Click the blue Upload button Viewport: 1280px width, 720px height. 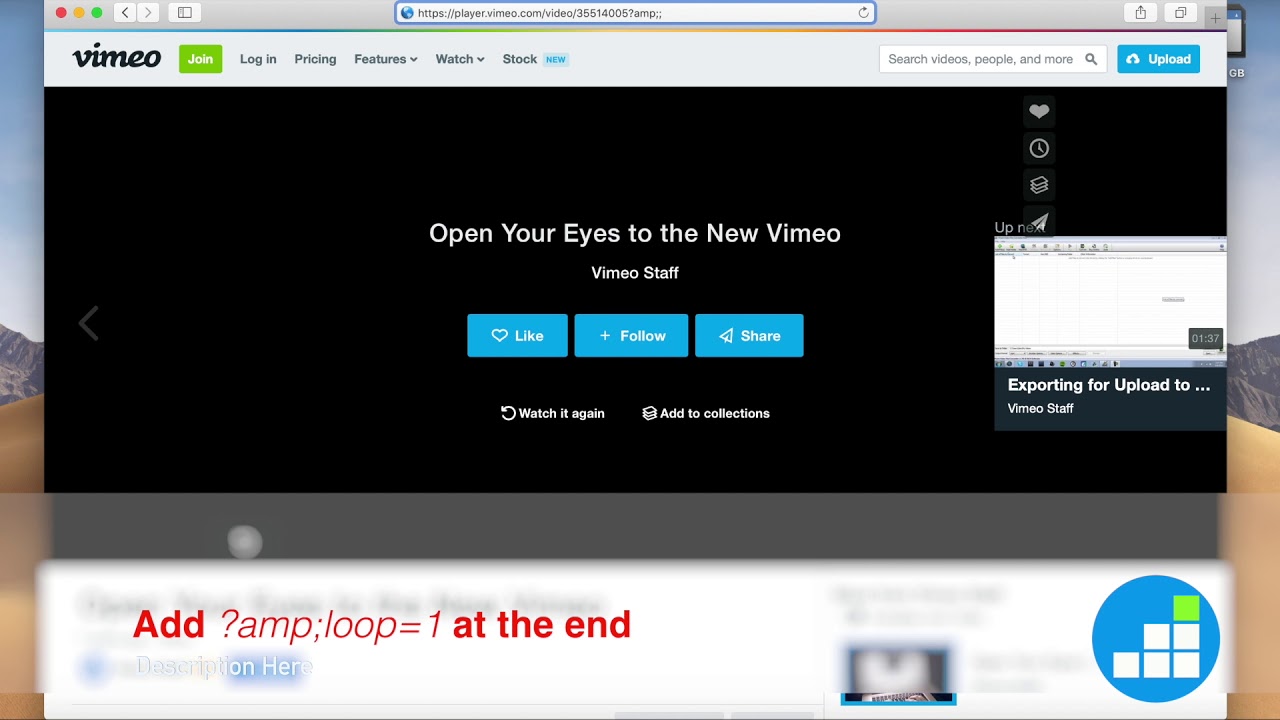[1158, 59]
